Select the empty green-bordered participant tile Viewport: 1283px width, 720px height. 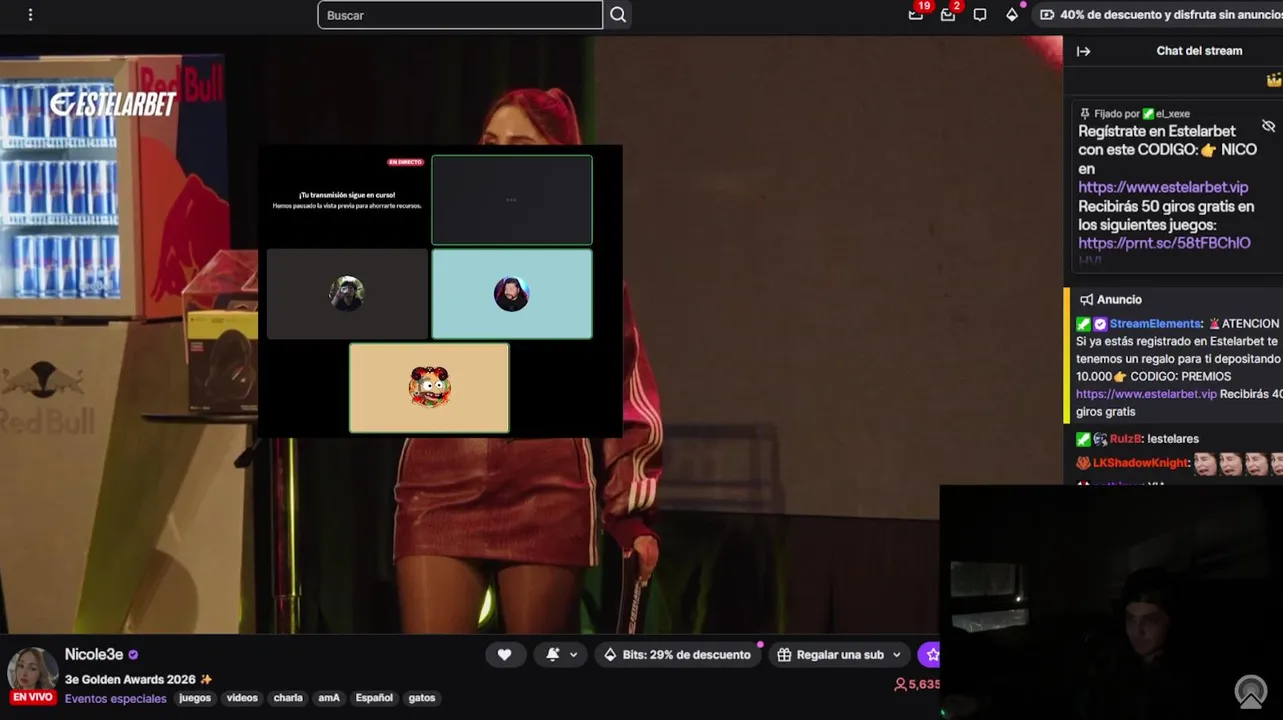pos(512,200)
